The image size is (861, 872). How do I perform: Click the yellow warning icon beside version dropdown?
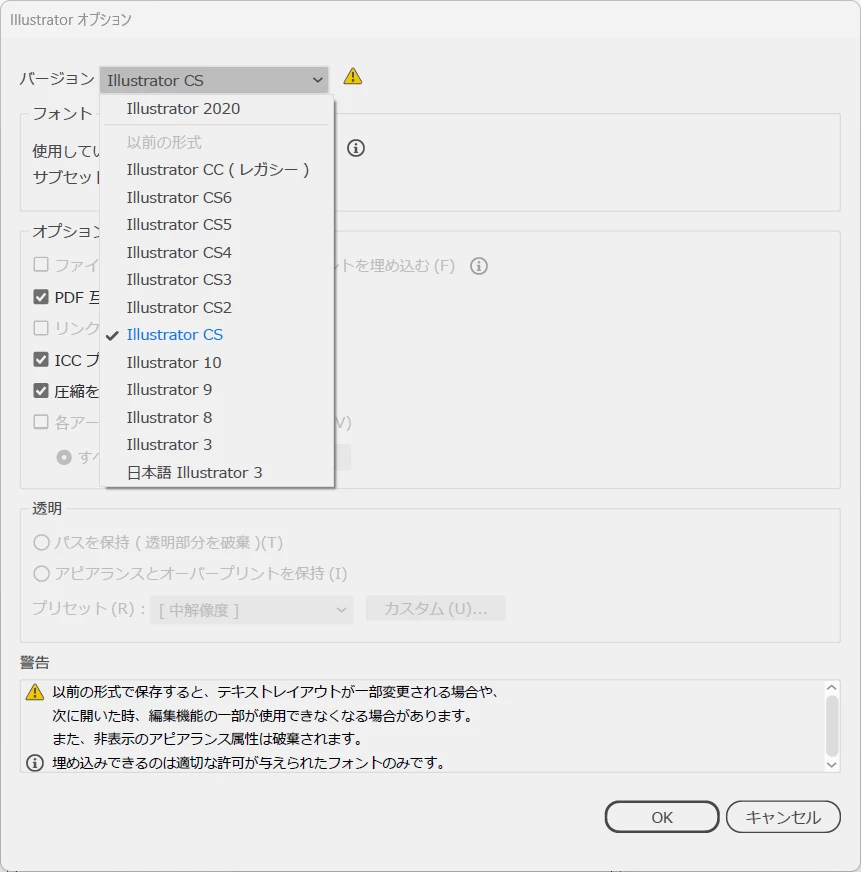coord(353,76)
